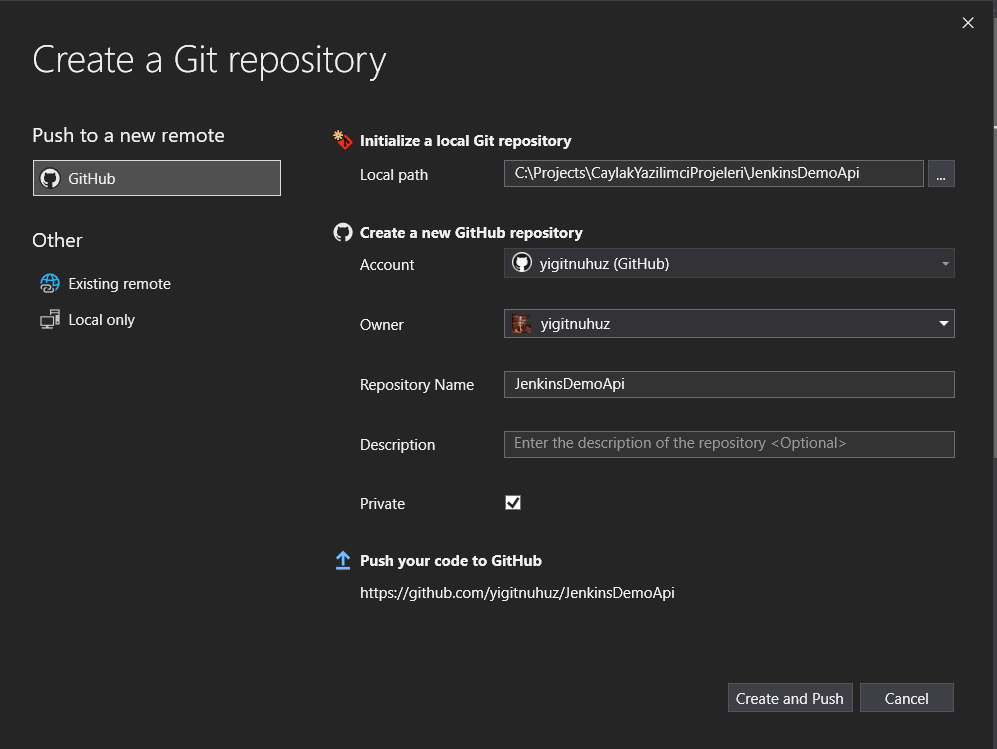Click the owner avatar for yigitnuhuz
Viewport: 997px width, 749px height.
pyautogui.click(x=521, y=324)
